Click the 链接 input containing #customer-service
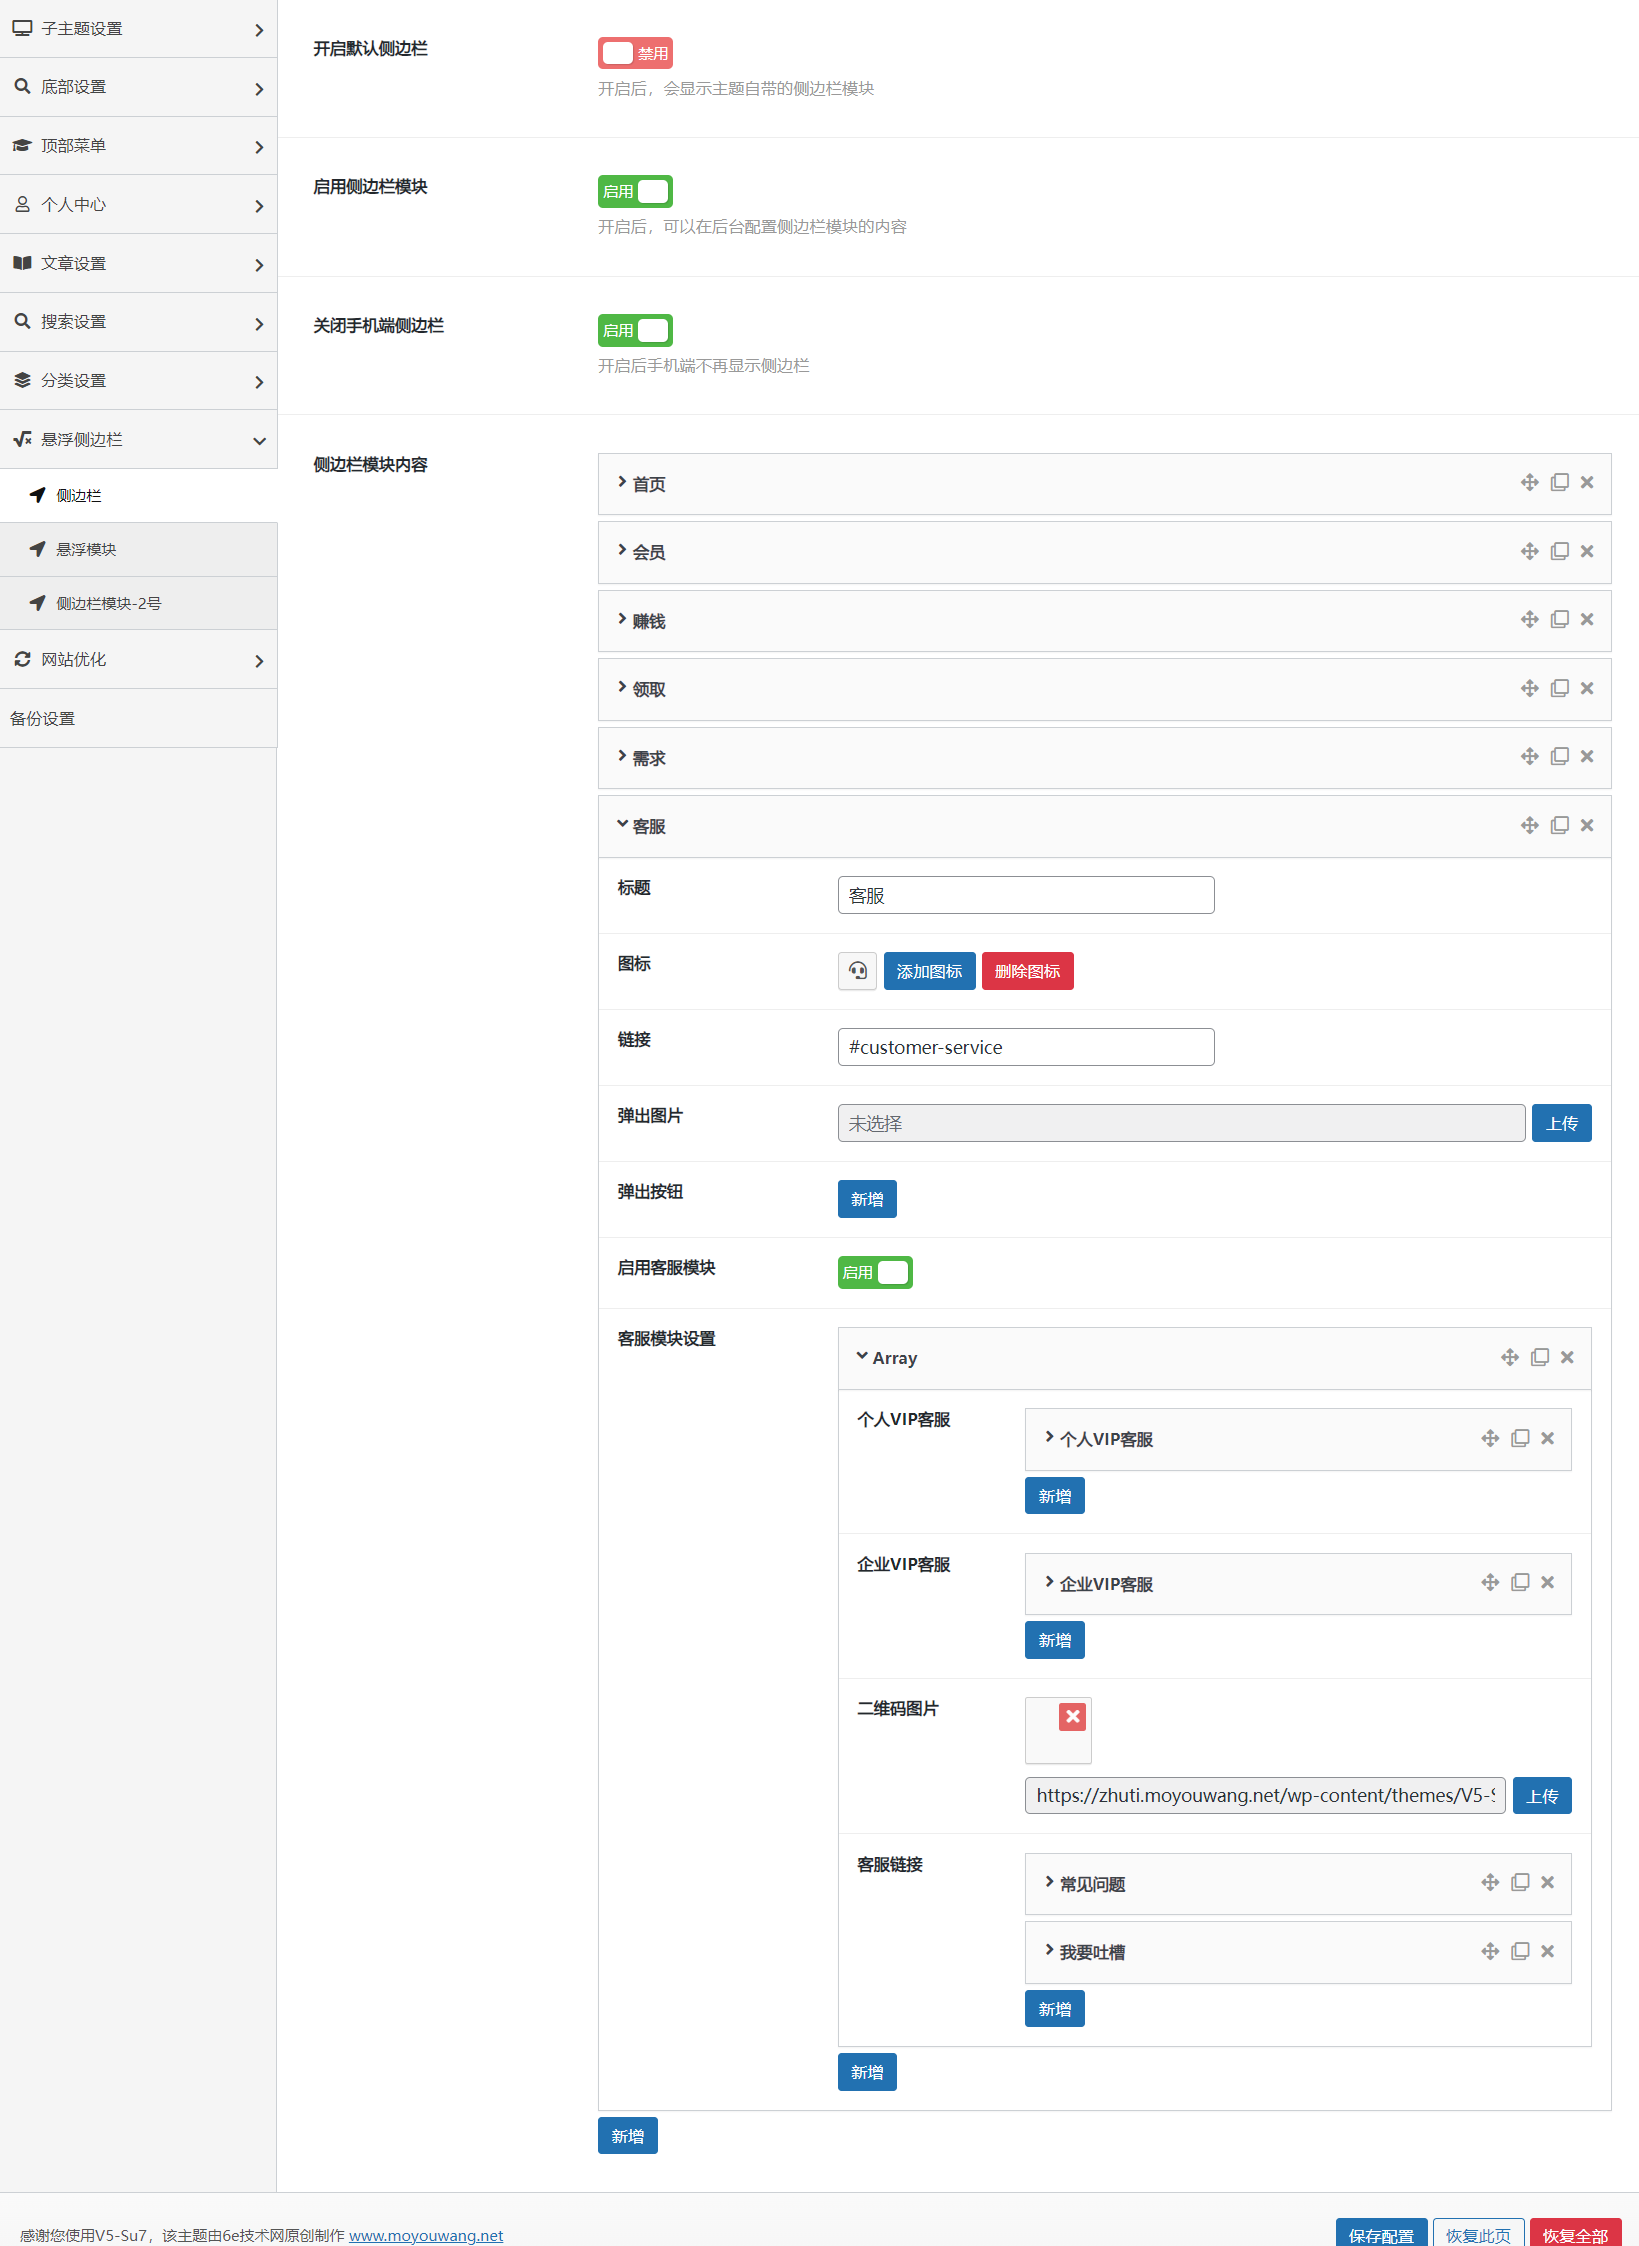 [x=1025, y=1047]
